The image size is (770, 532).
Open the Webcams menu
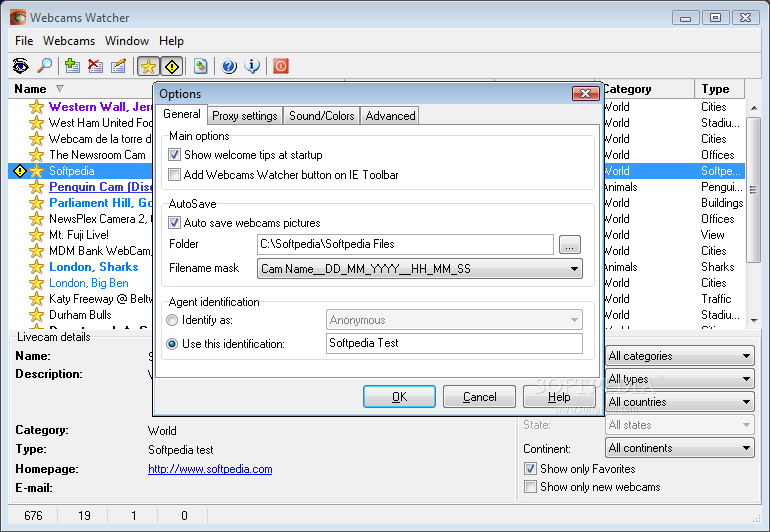click(69, 41)
